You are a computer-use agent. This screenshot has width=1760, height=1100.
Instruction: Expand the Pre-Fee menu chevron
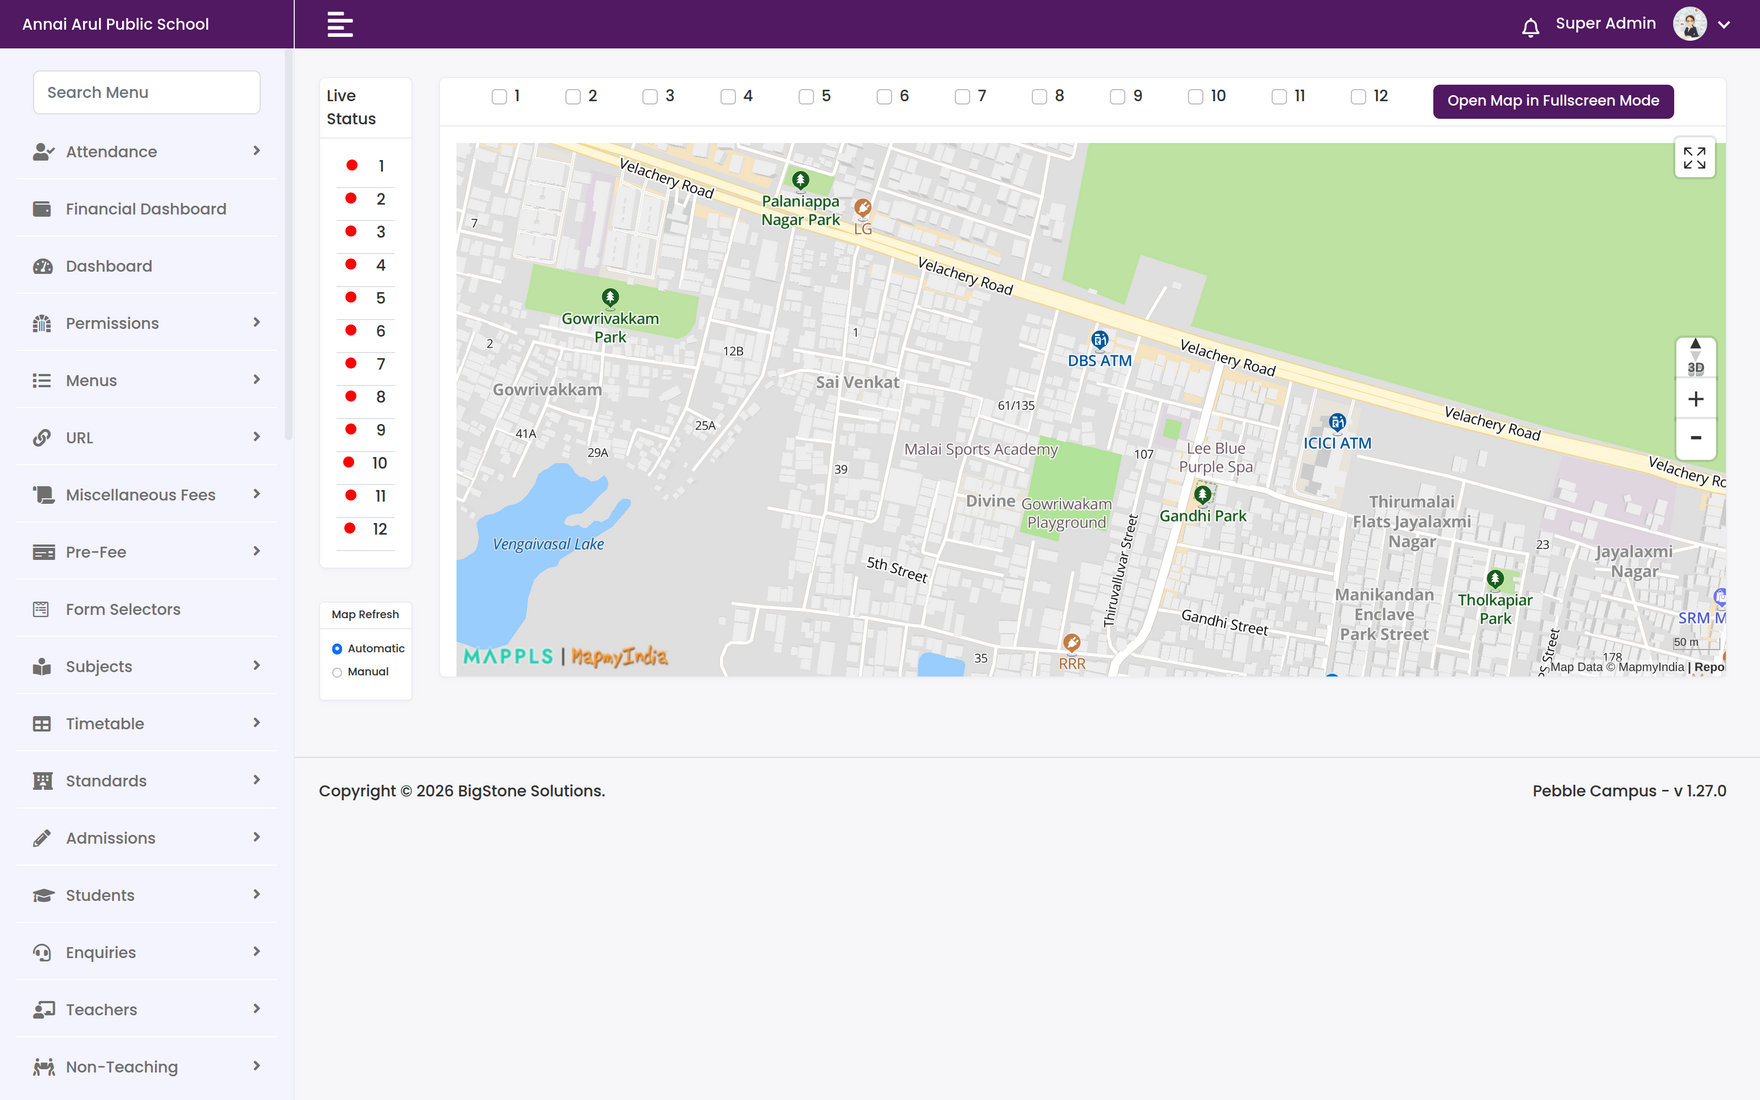click(257, 551)
